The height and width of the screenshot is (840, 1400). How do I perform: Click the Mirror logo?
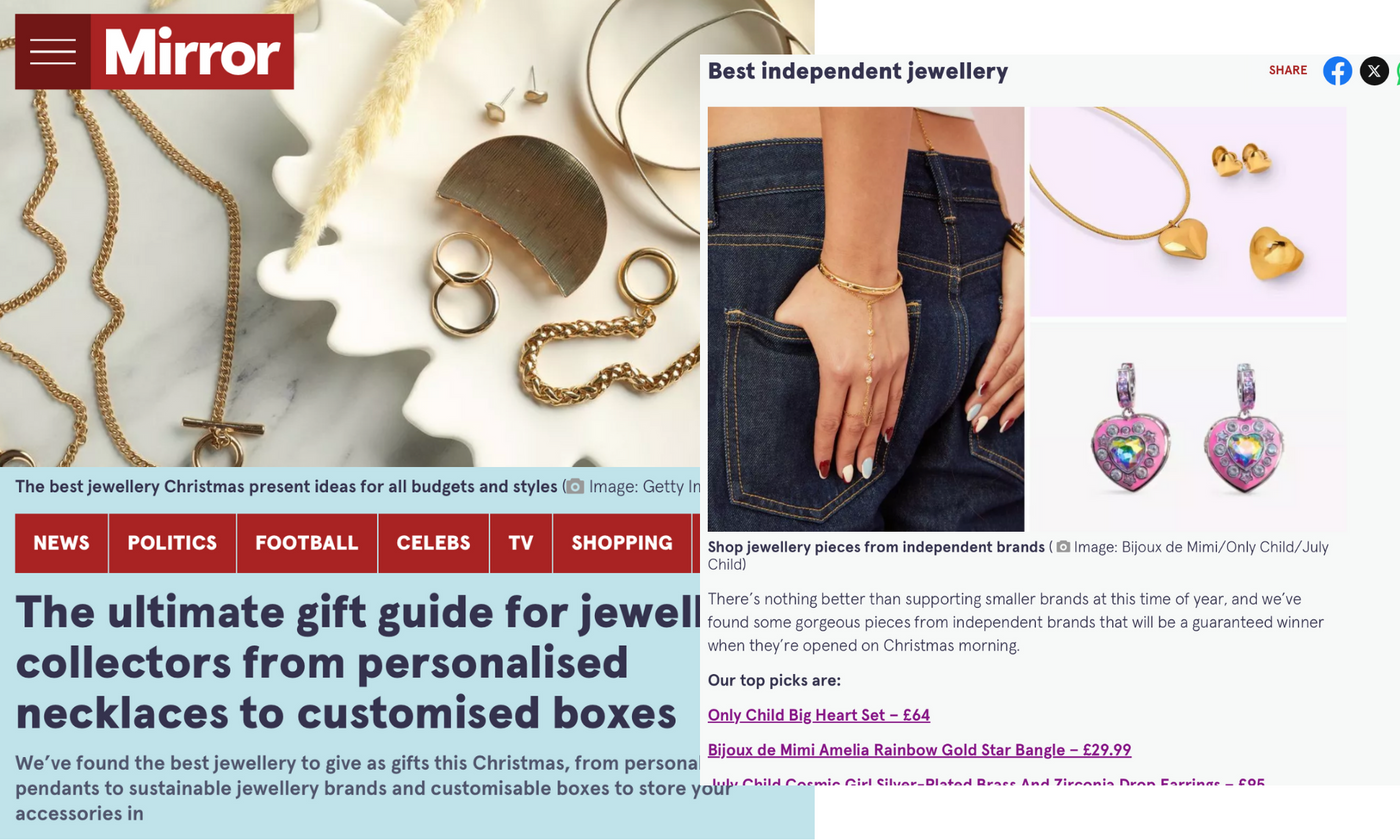[192, 52]
